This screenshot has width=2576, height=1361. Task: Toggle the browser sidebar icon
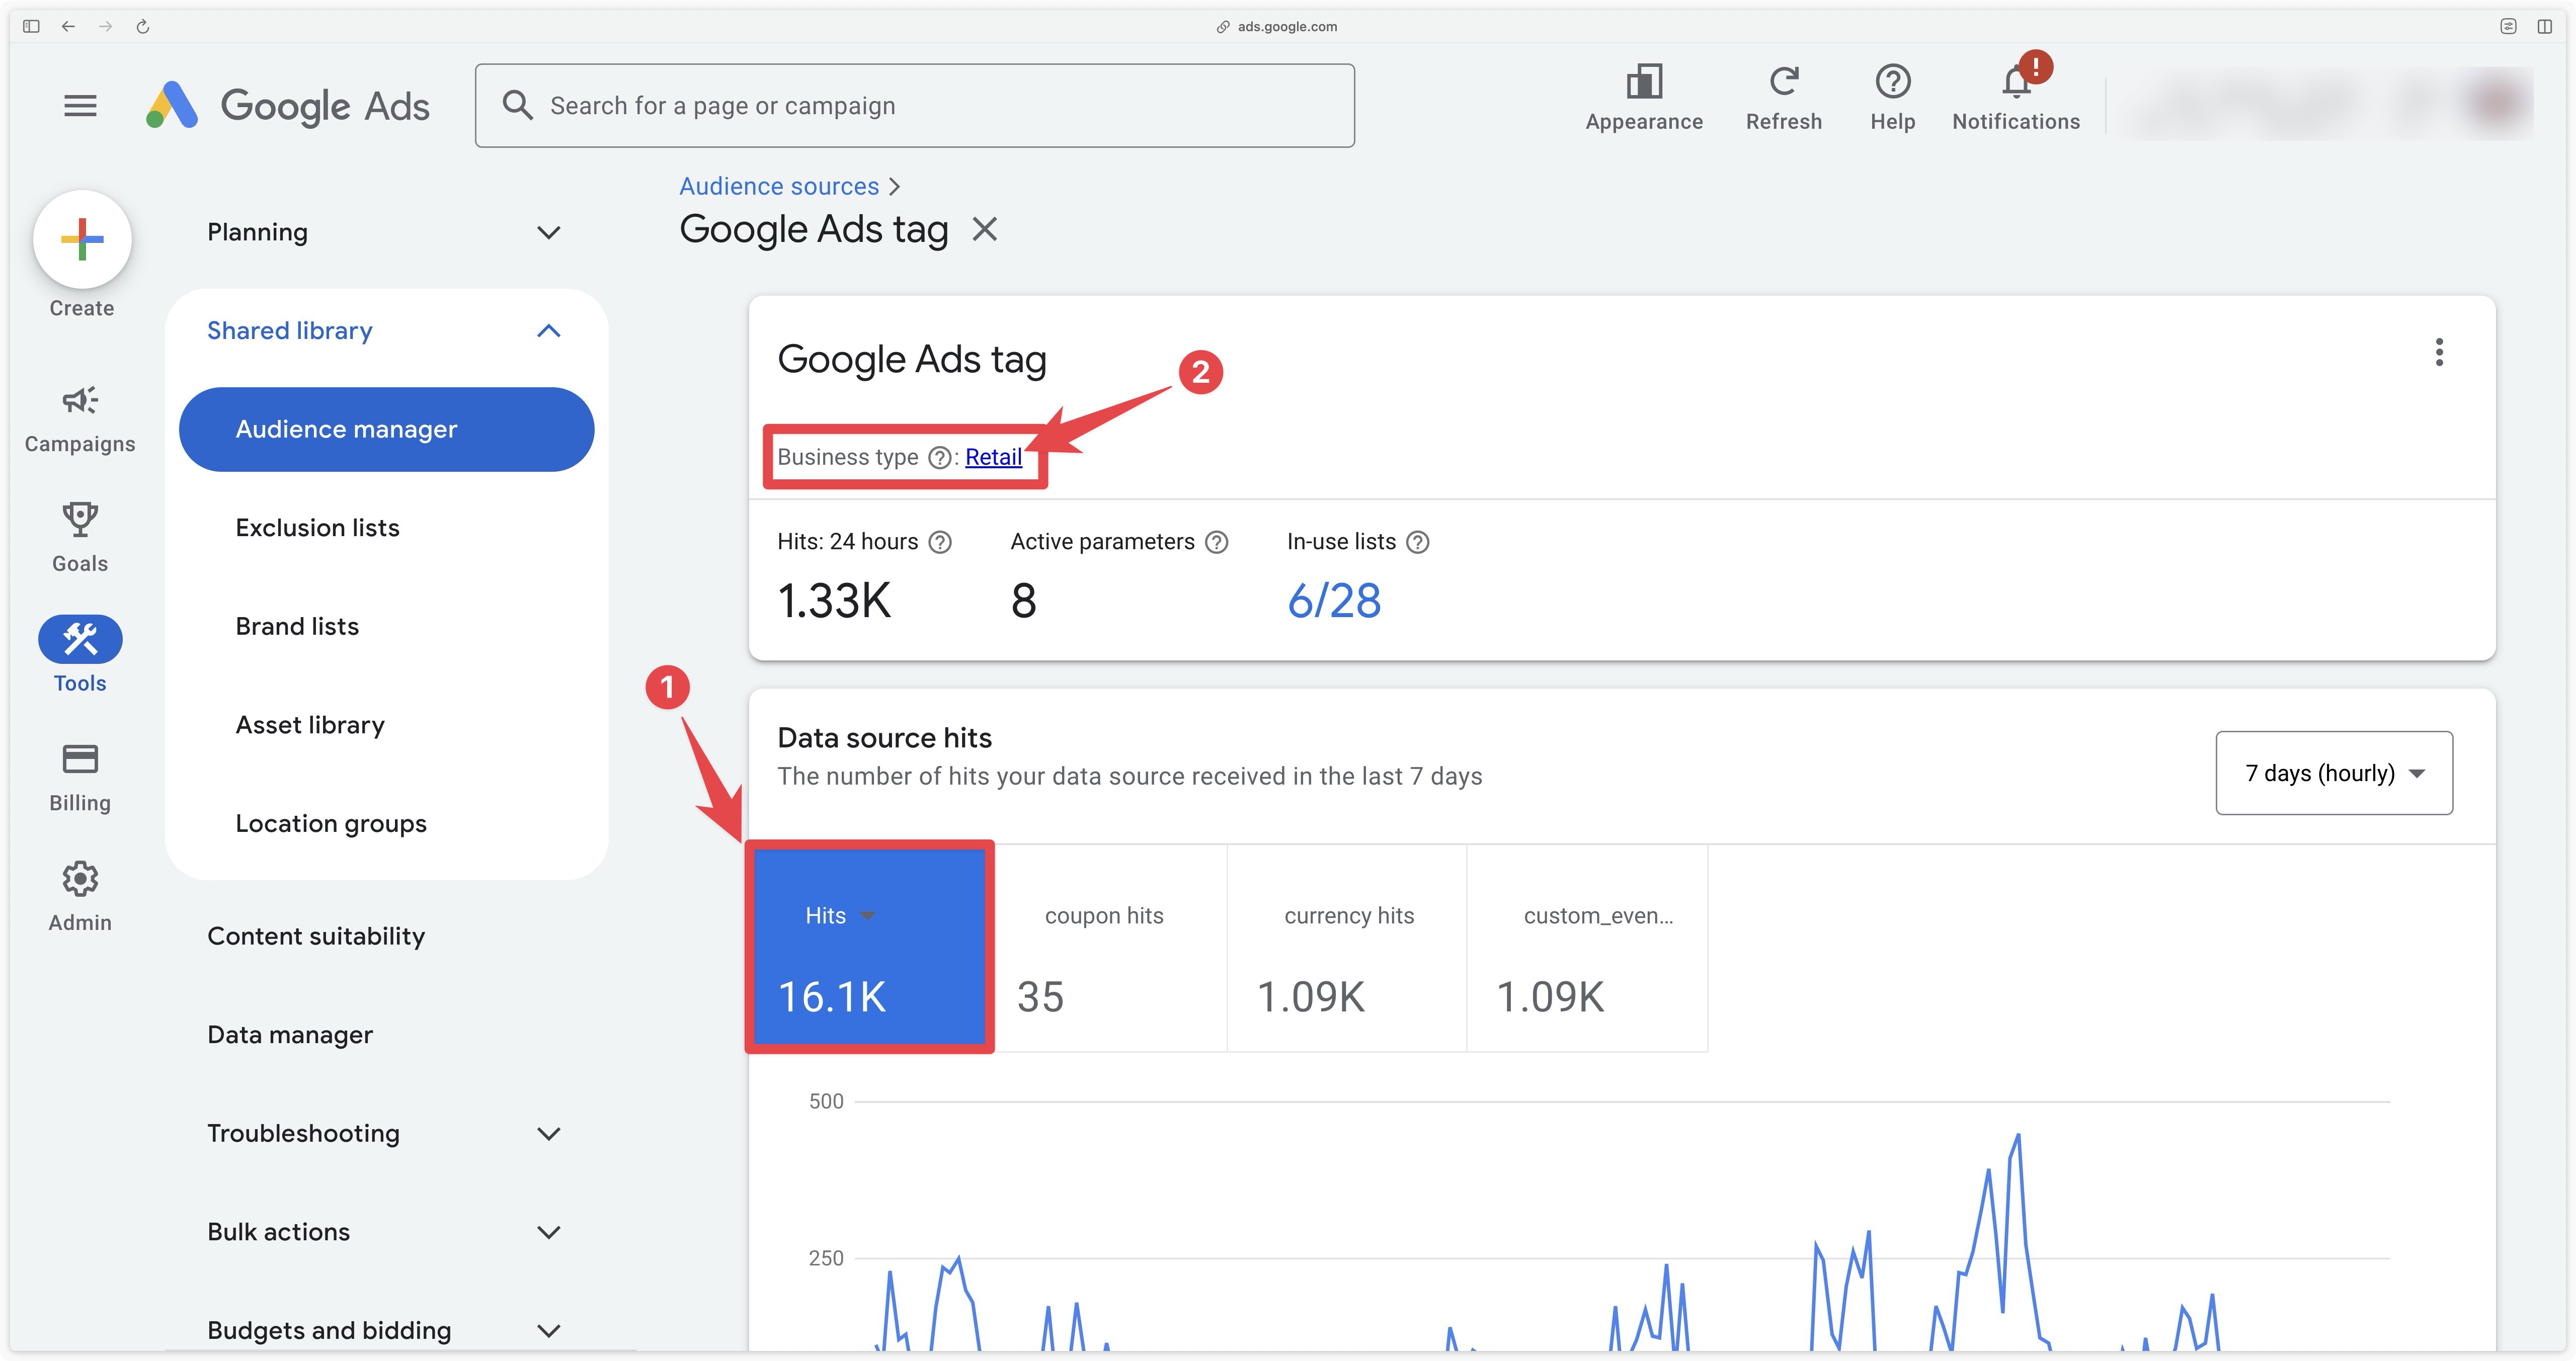coord(31,26)
